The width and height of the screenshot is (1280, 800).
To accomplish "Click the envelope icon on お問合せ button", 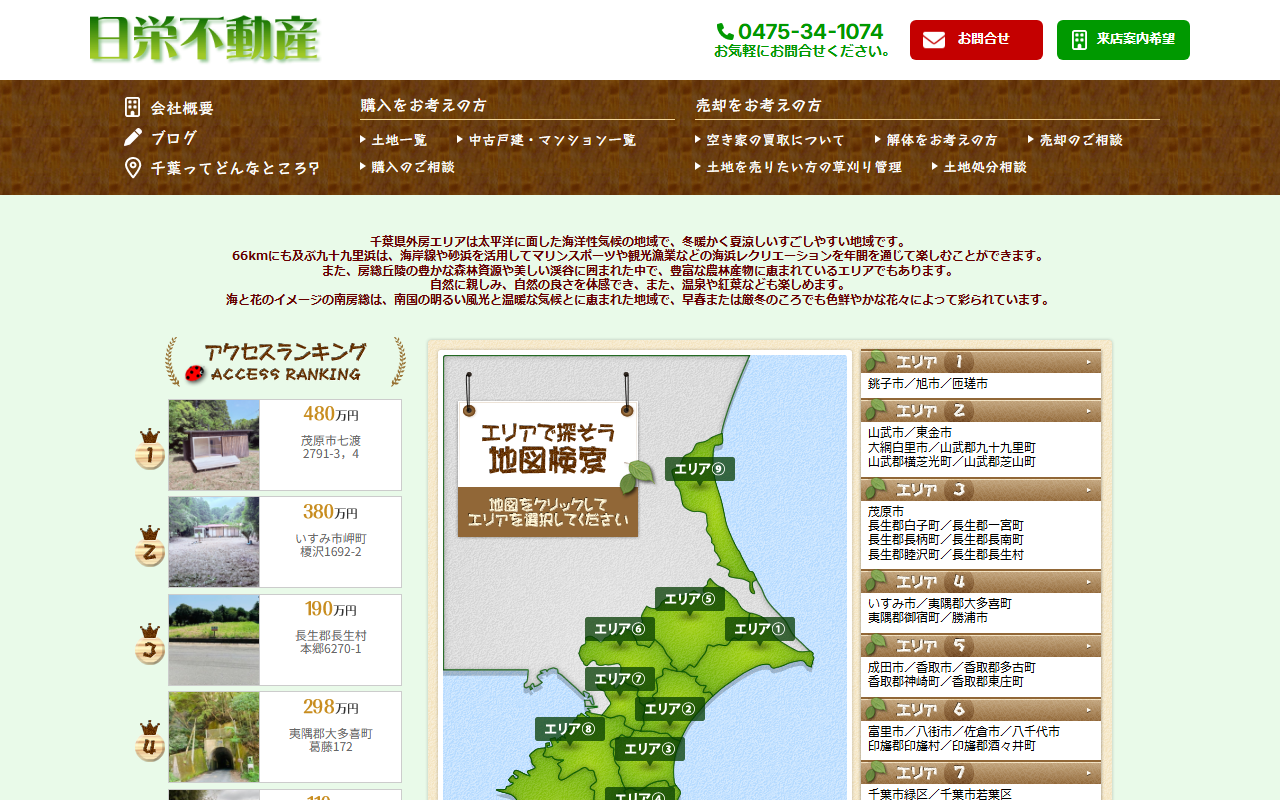I will click(934, 40).
